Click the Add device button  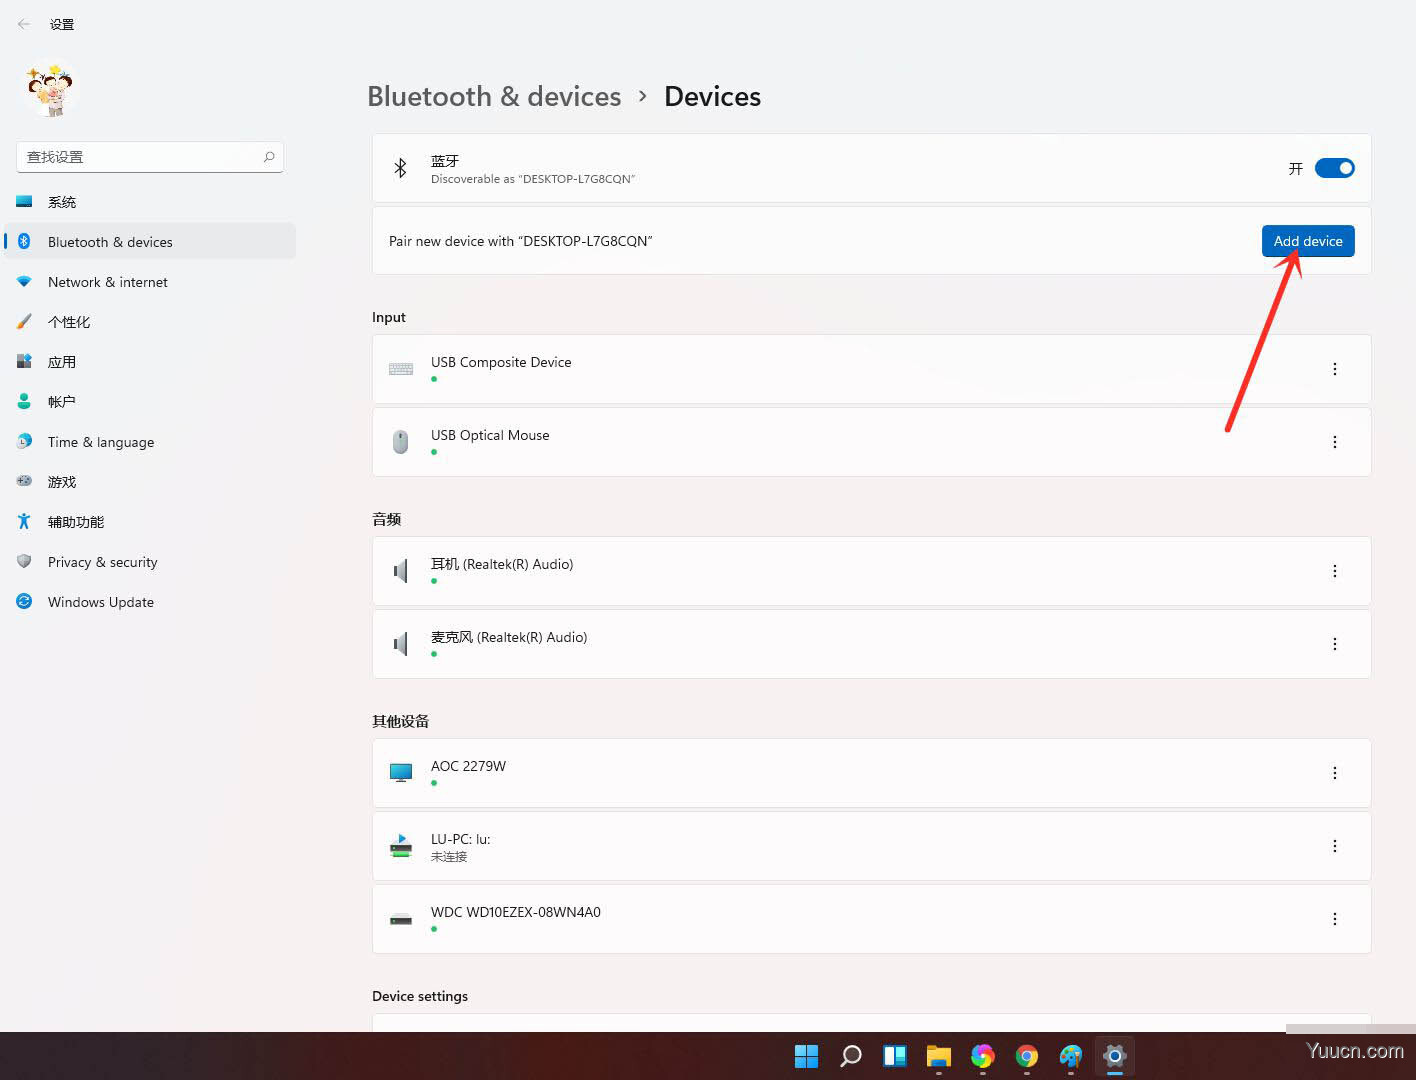tap(1308, 241)
